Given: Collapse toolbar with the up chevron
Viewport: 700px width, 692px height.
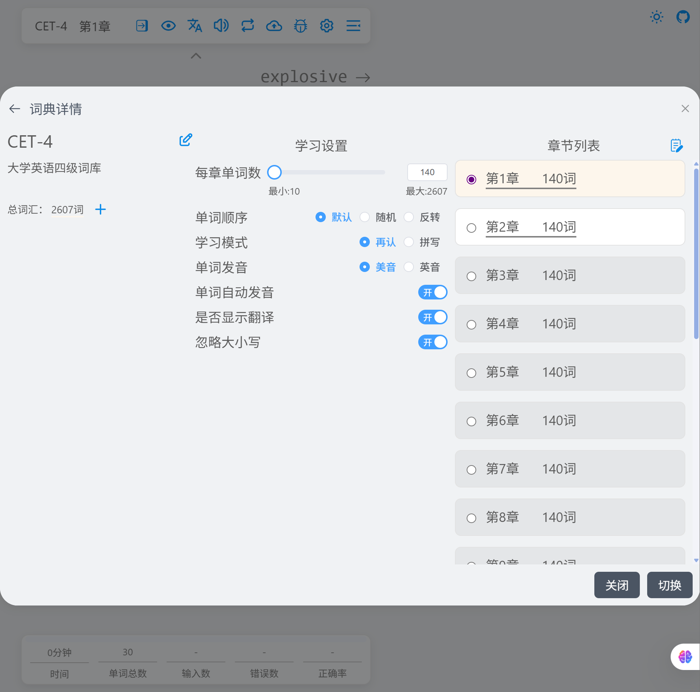Looking at the screenshot, I should 196,56.
